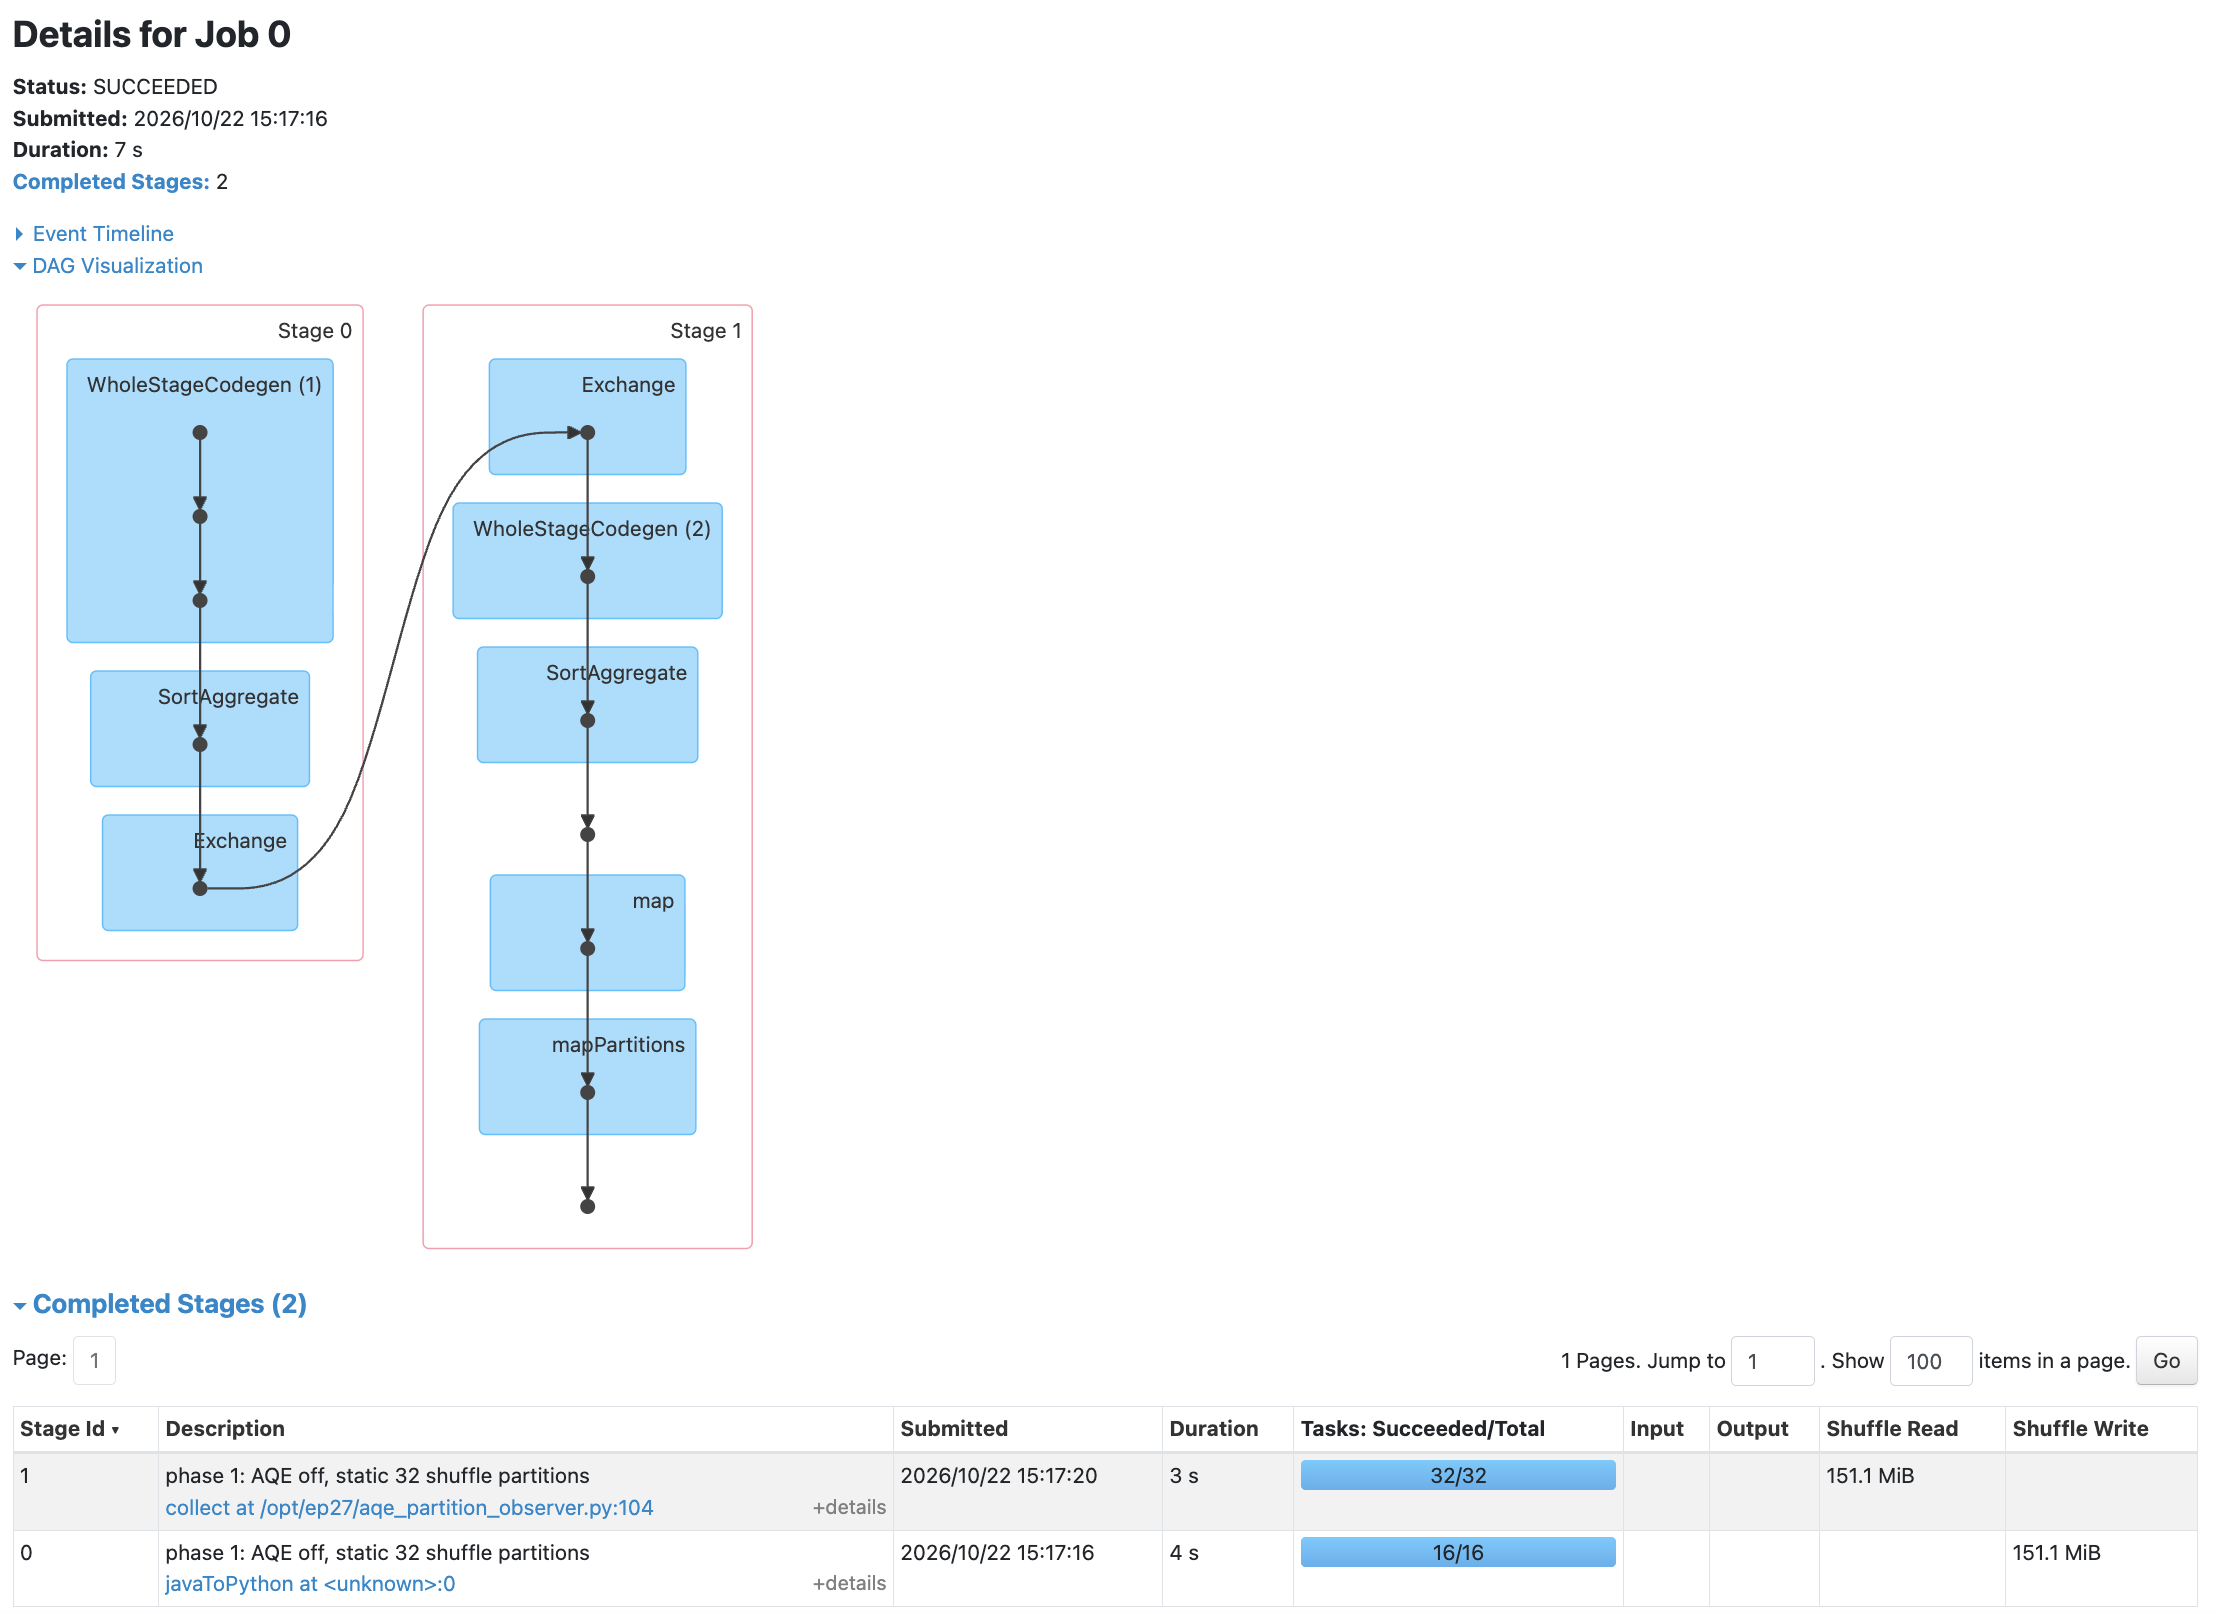
Task: Select the Exchange node in Stage 1
Action: (587, 416)
